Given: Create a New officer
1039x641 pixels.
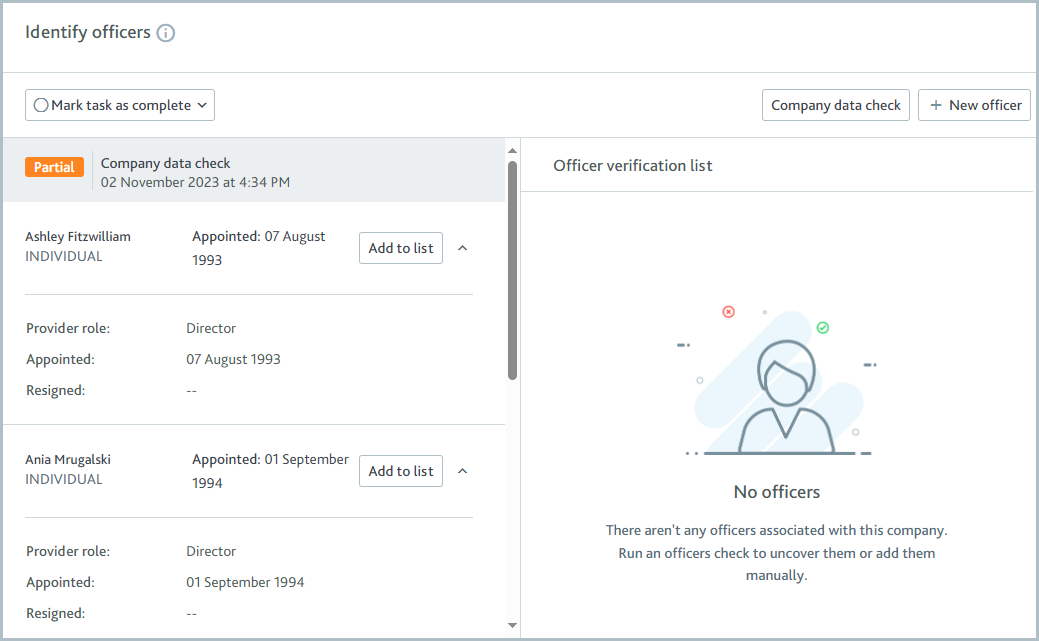Looking at the screenshot, I should click(x=974, y=104).
